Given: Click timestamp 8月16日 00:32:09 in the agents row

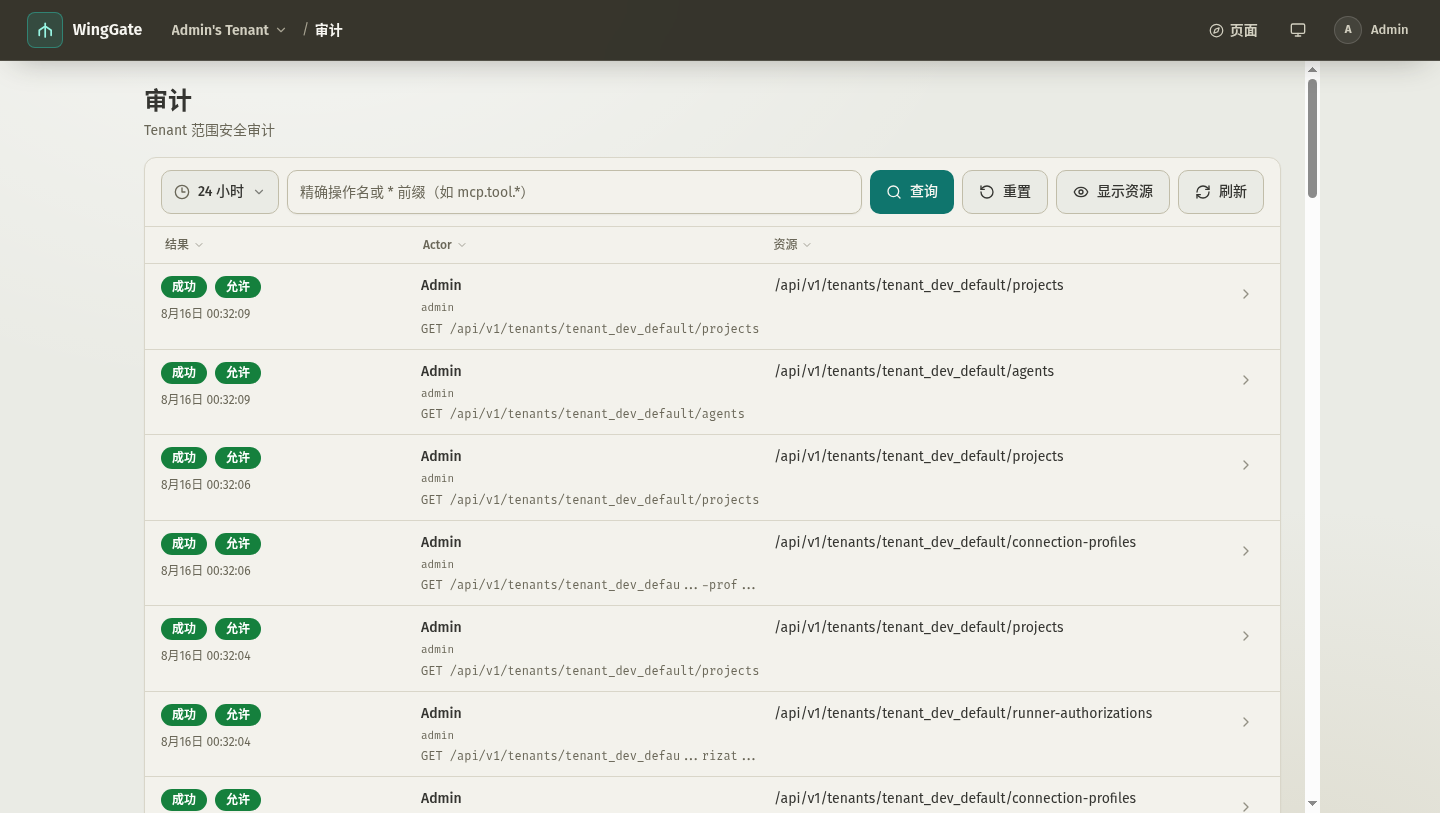Looking at the screenshot, I should click(x=205, y=400).
